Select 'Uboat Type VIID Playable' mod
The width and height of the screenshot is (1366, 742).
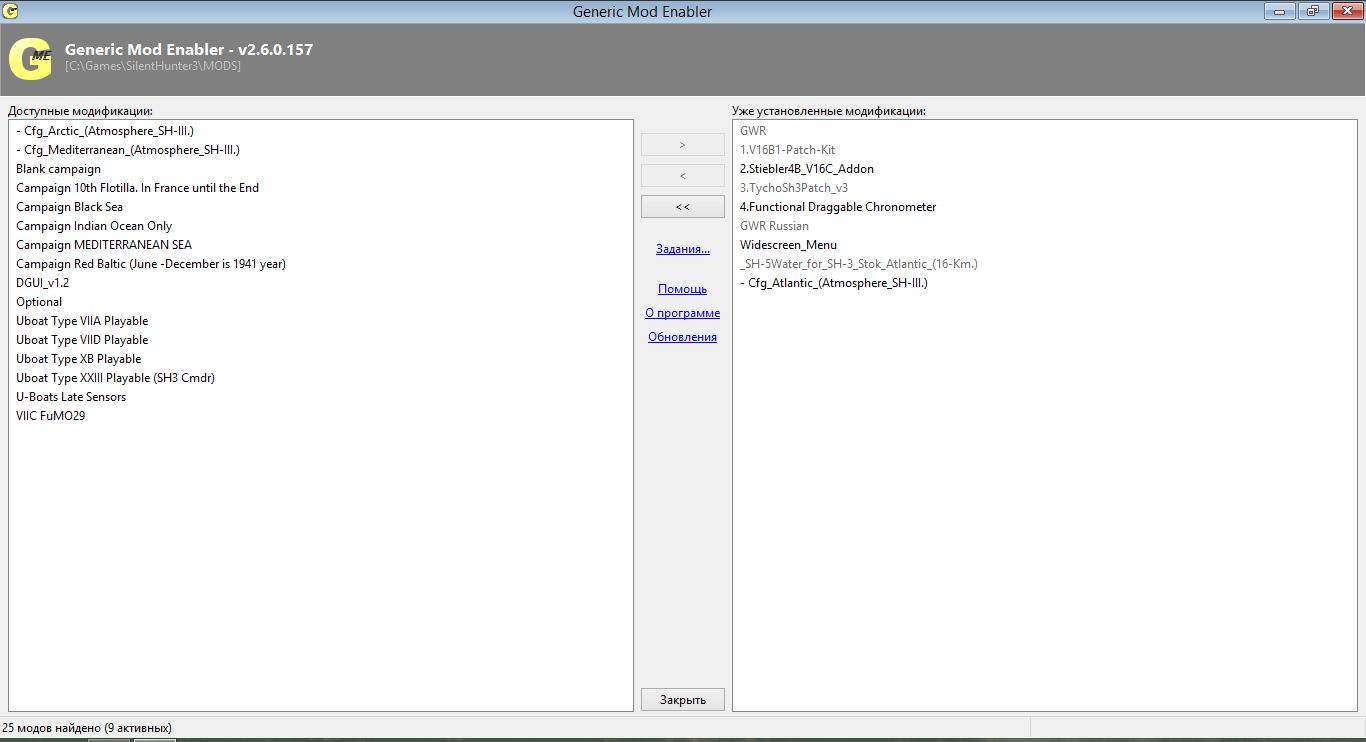click(x=82, y=340)
